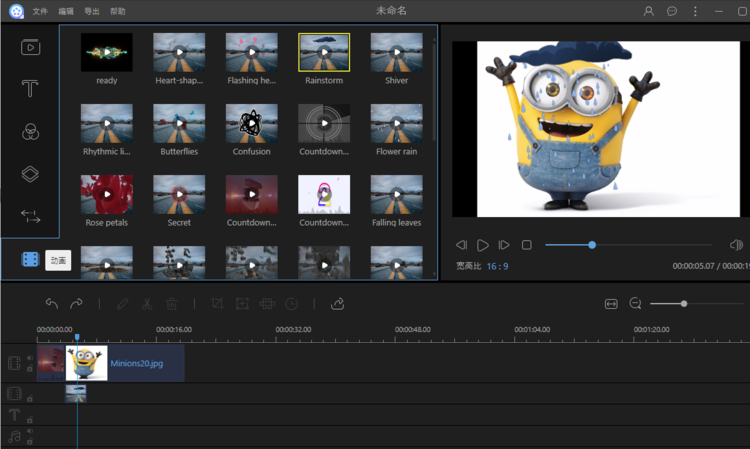Lock the text track

30,420
